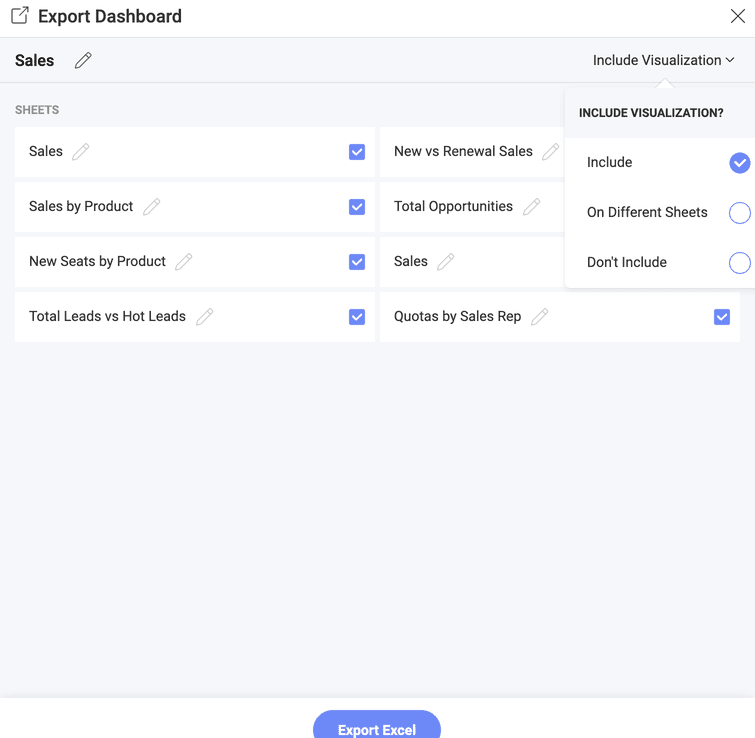Rename the New vs Renewal Sales sheet pencil
The height and width of the screenshot is (738, 755).
coord(550,152)
